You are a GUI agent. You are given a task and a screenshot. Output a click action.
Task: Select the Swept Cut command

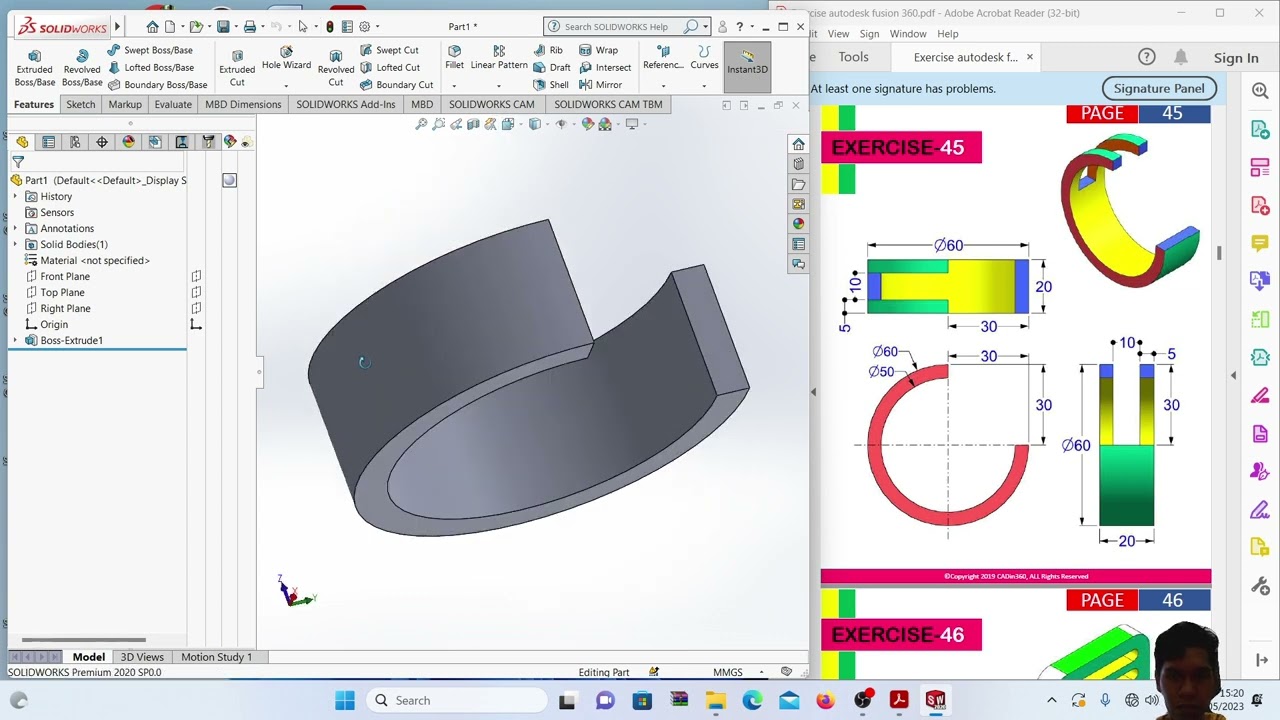(x=388, y=50)
